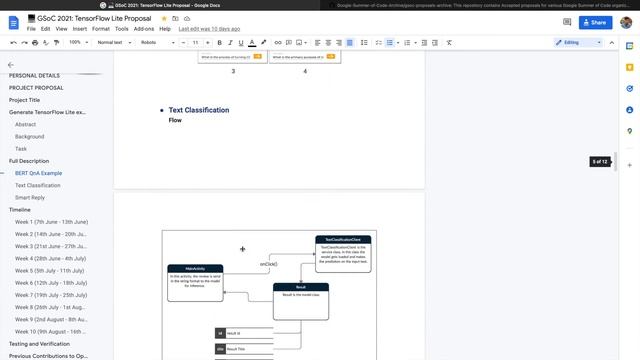Click the Docs home icon
640x360 pixels.
pos(13,23)
